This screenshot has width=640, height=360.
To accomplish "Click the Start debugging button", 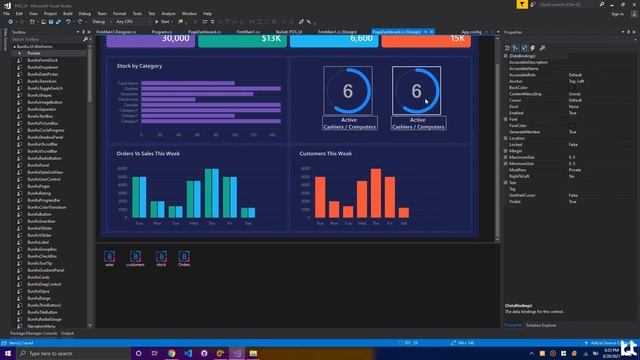I will [162, 22].
